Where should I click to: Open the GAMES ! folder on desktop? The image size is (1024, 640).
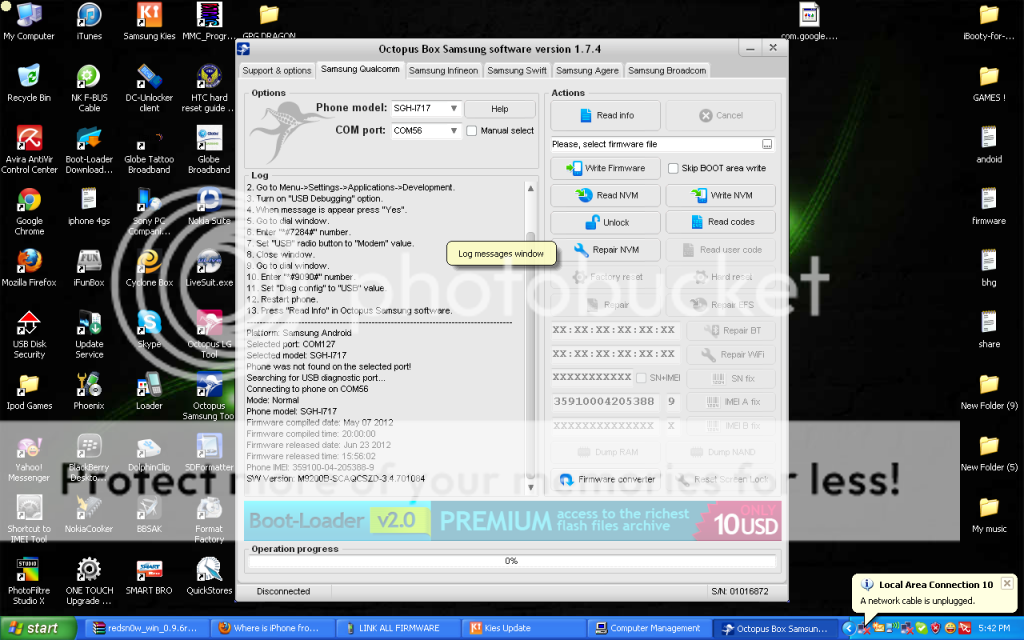tap(989, 84)
